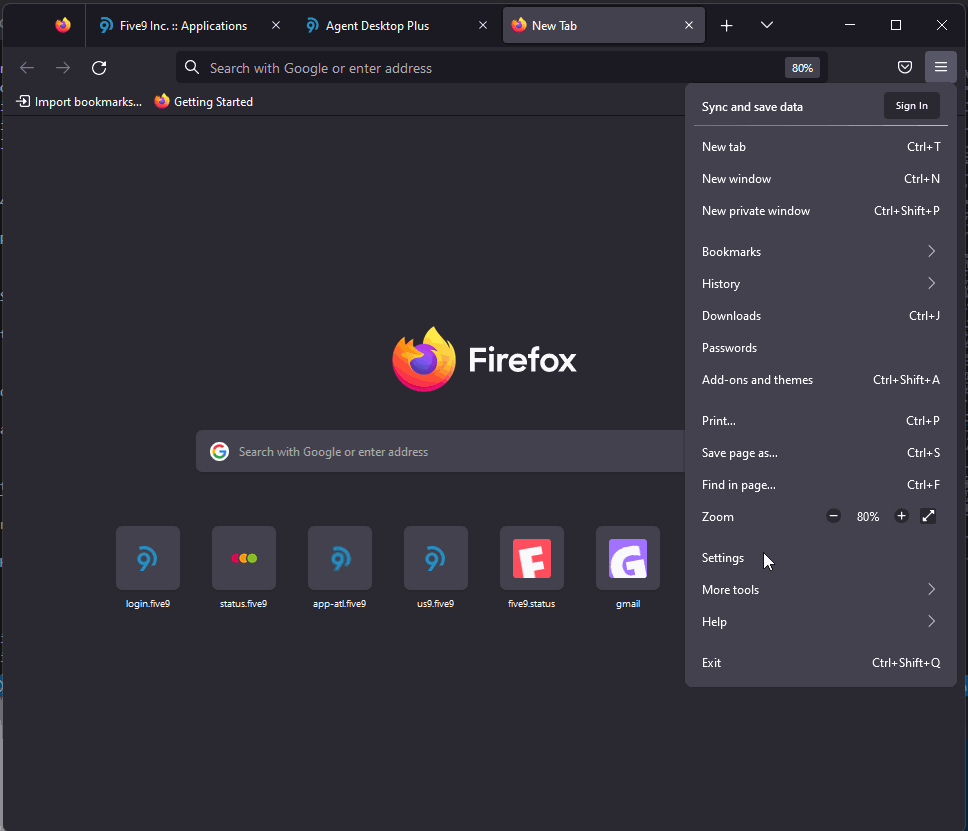Click the Save to Pocket icon
Viewport: 968px width, 831px height.
coord(904,67)
